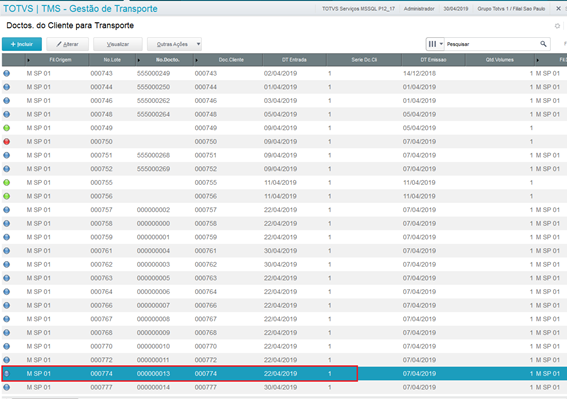Sort by the Qtd.Volumes column header
The image size is (567, 399).
500,60
